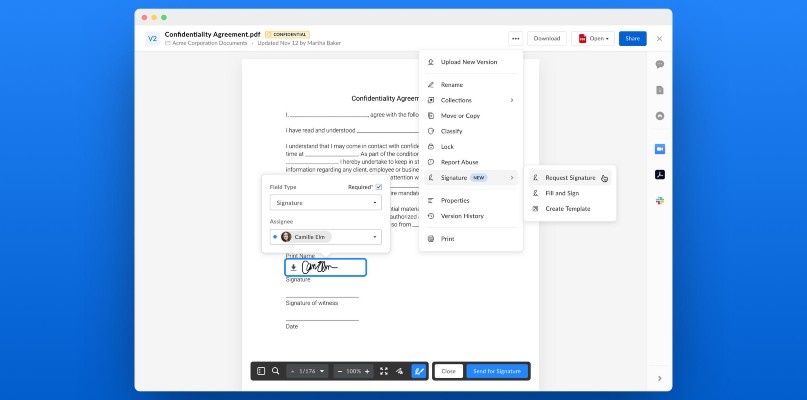The image size is (807, 400).
Task: Enter fullscreen view with the expand icon
Action: (x=383, y=371)
